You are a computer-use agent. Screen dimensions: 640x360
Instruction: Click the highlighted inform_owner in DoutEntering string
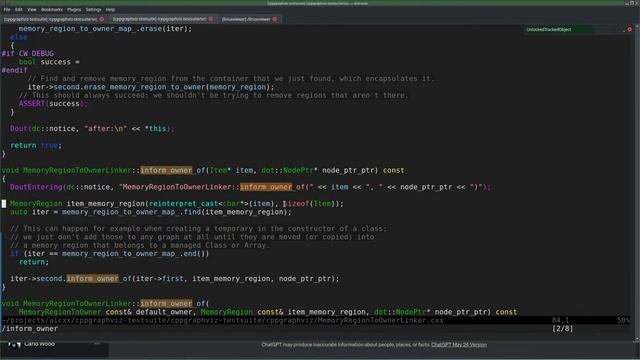tap(266, 187)
